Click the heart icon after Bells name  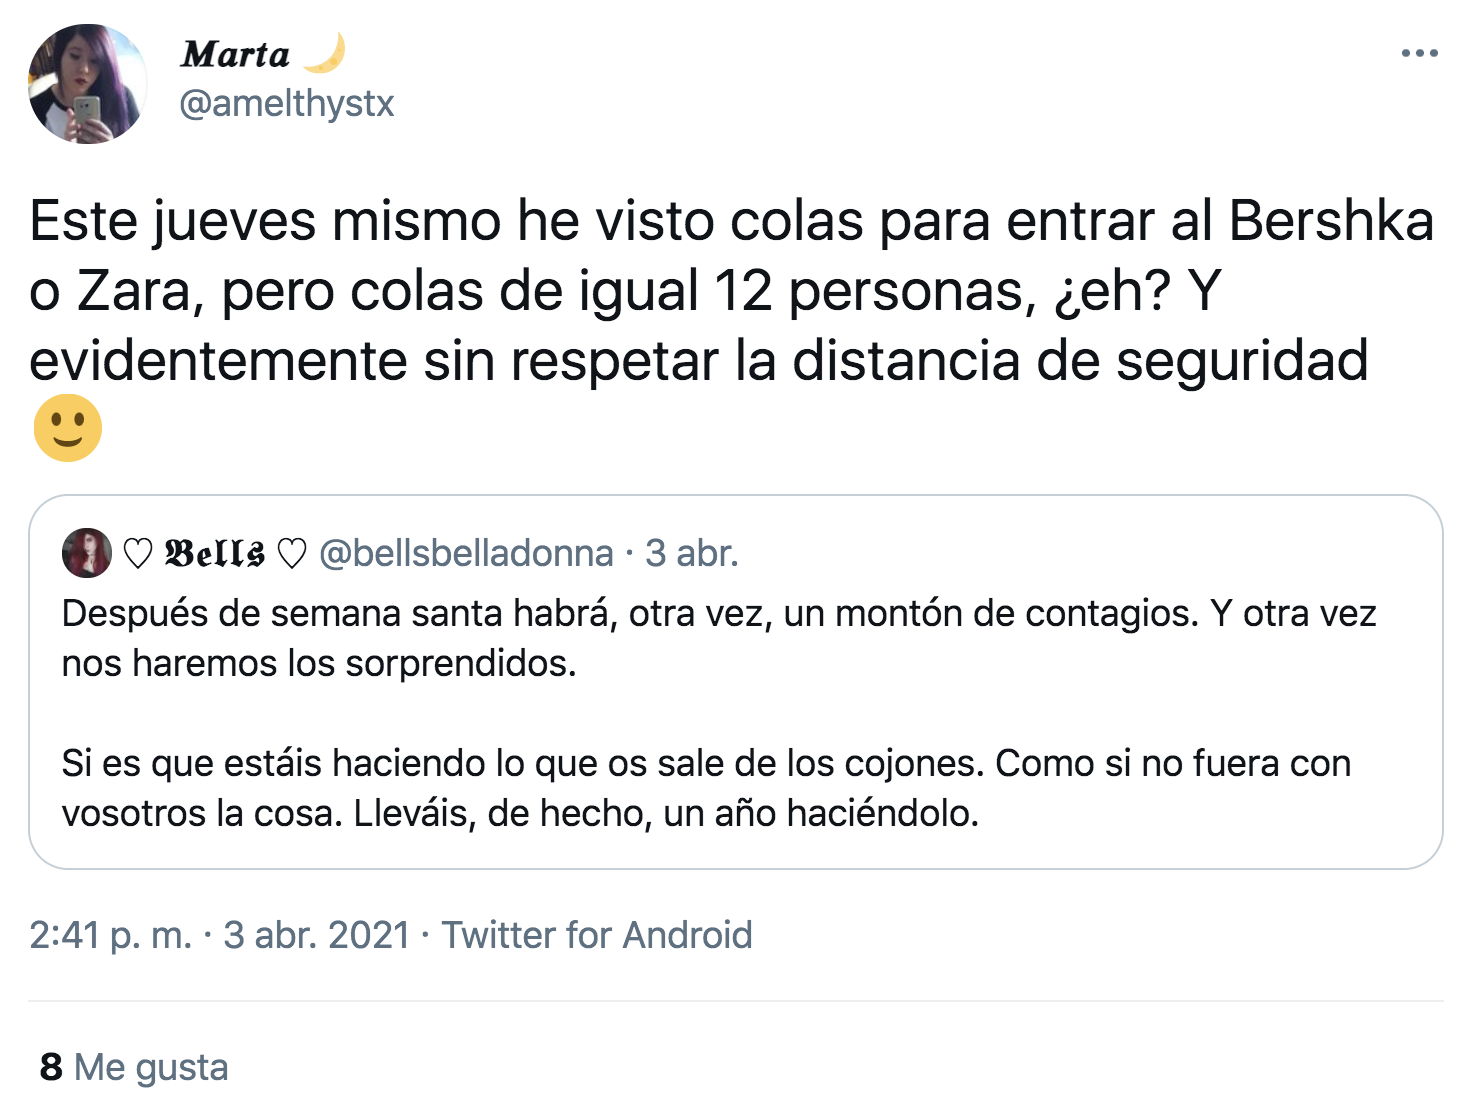(291, 553)
